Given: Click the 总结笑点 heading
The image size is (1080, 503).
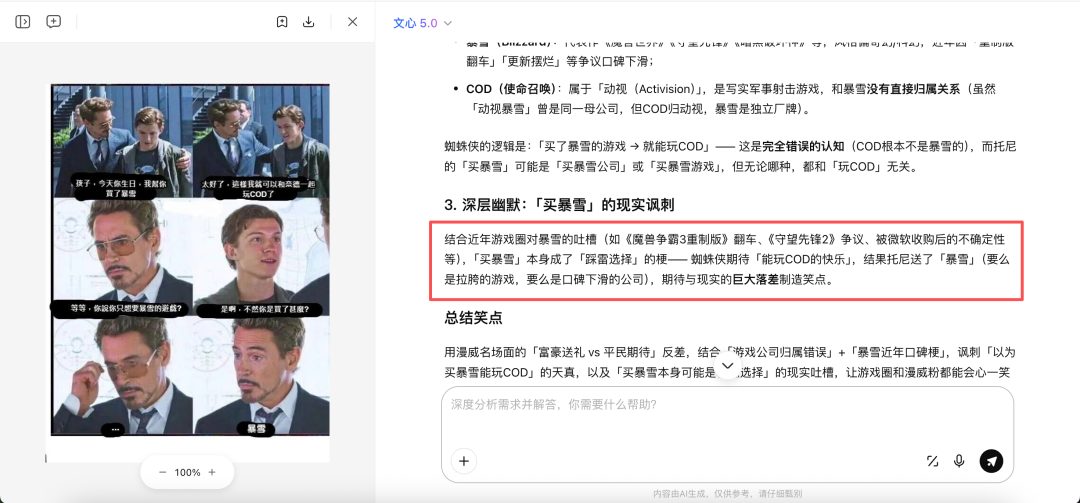Looking at the screenshot, I should [x=473, y=318].
